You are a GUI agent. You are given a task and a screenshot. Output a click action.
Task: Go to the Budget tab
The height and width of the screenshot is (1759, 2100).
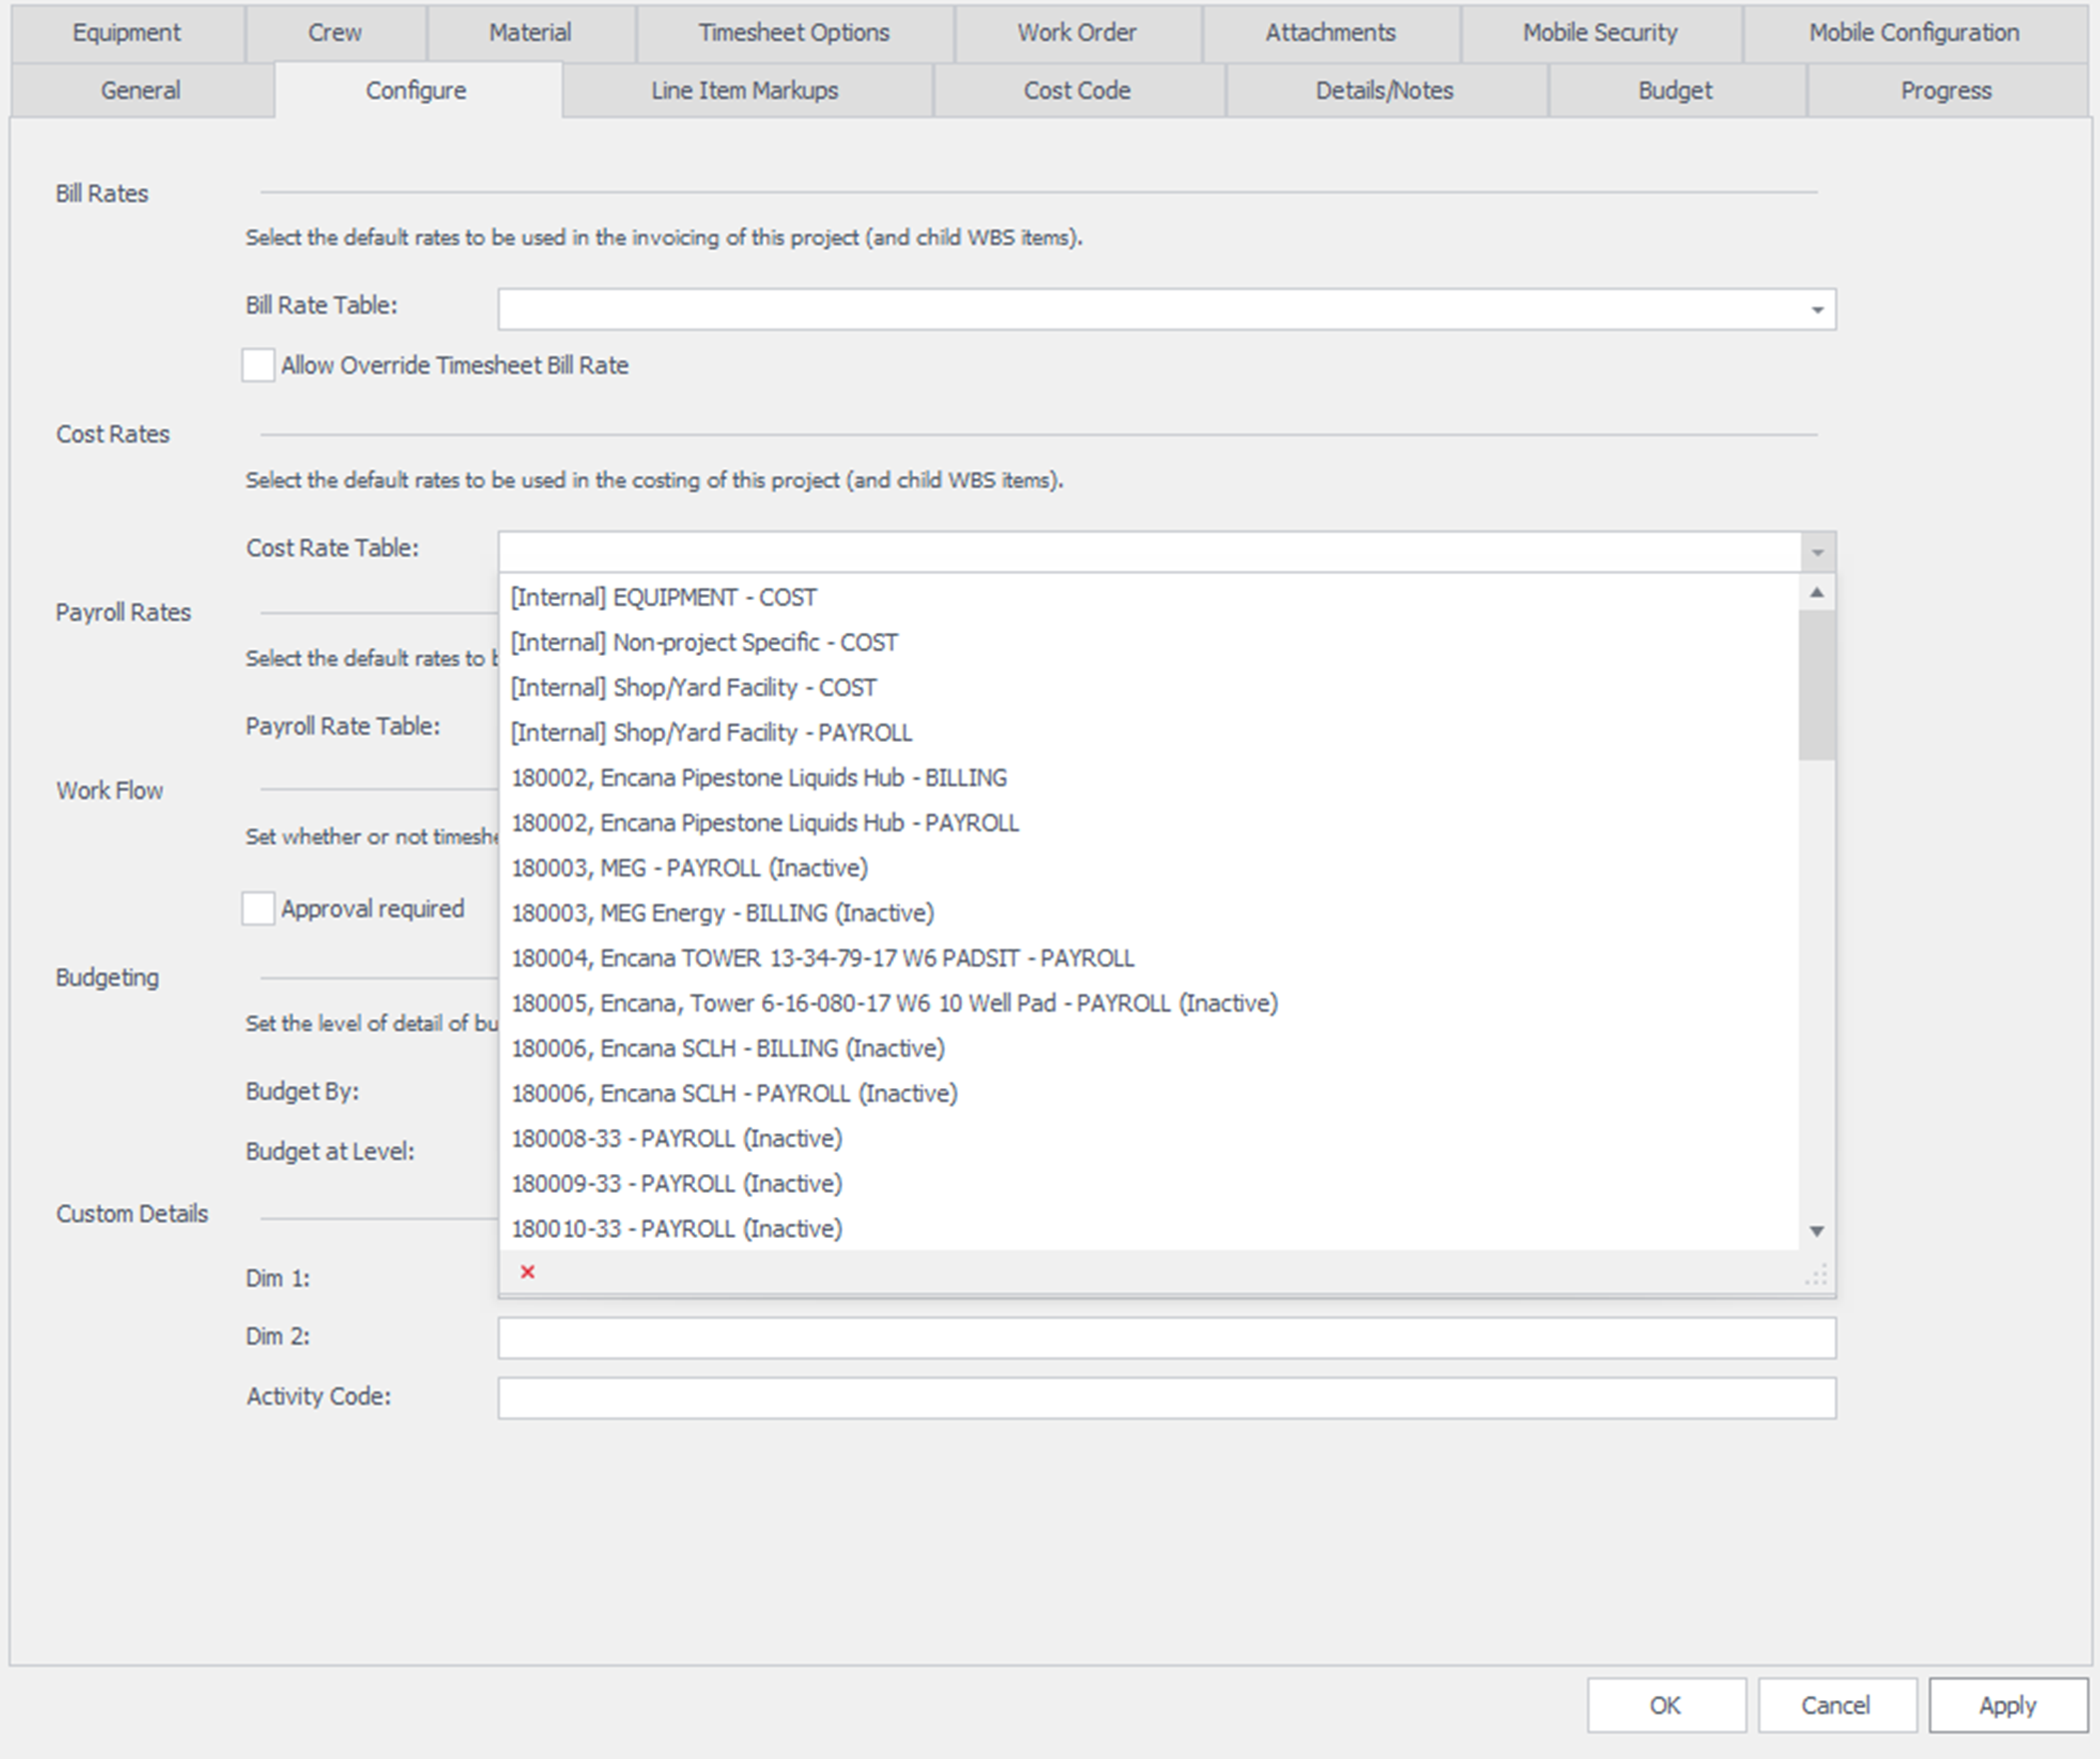[x=1675, y=91]
